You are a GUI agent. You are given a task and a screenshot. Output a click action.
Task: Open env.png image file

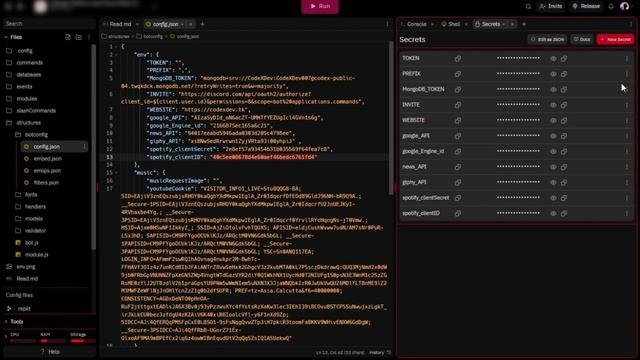tap(26, 267)
